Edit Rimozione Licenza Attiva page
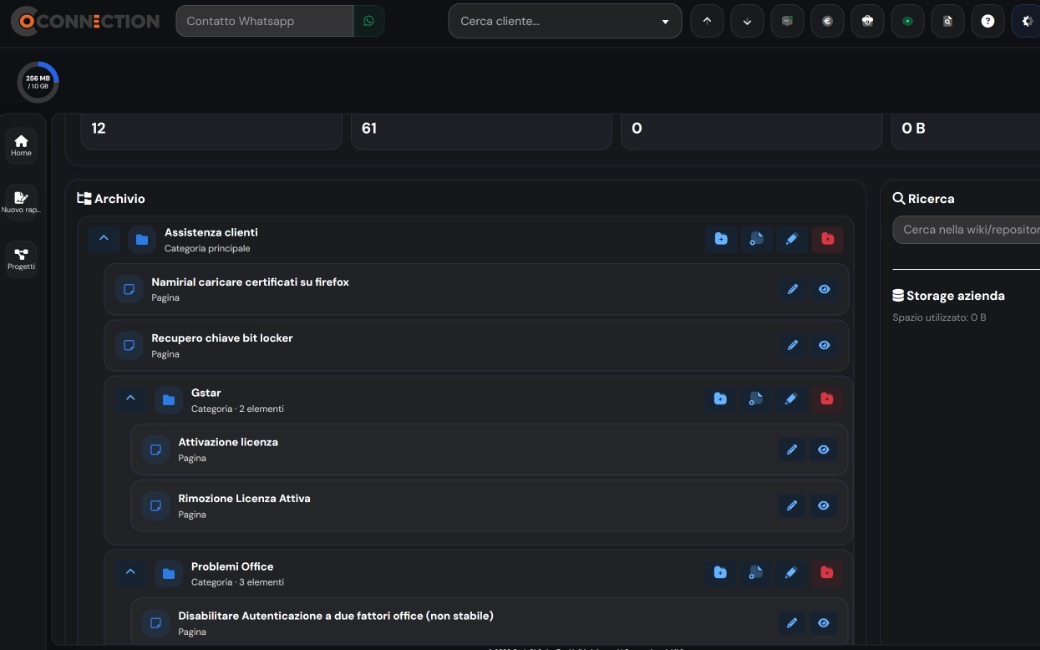Image resolution: width=1040 pixels, height=650 pixels. (792, 505)
